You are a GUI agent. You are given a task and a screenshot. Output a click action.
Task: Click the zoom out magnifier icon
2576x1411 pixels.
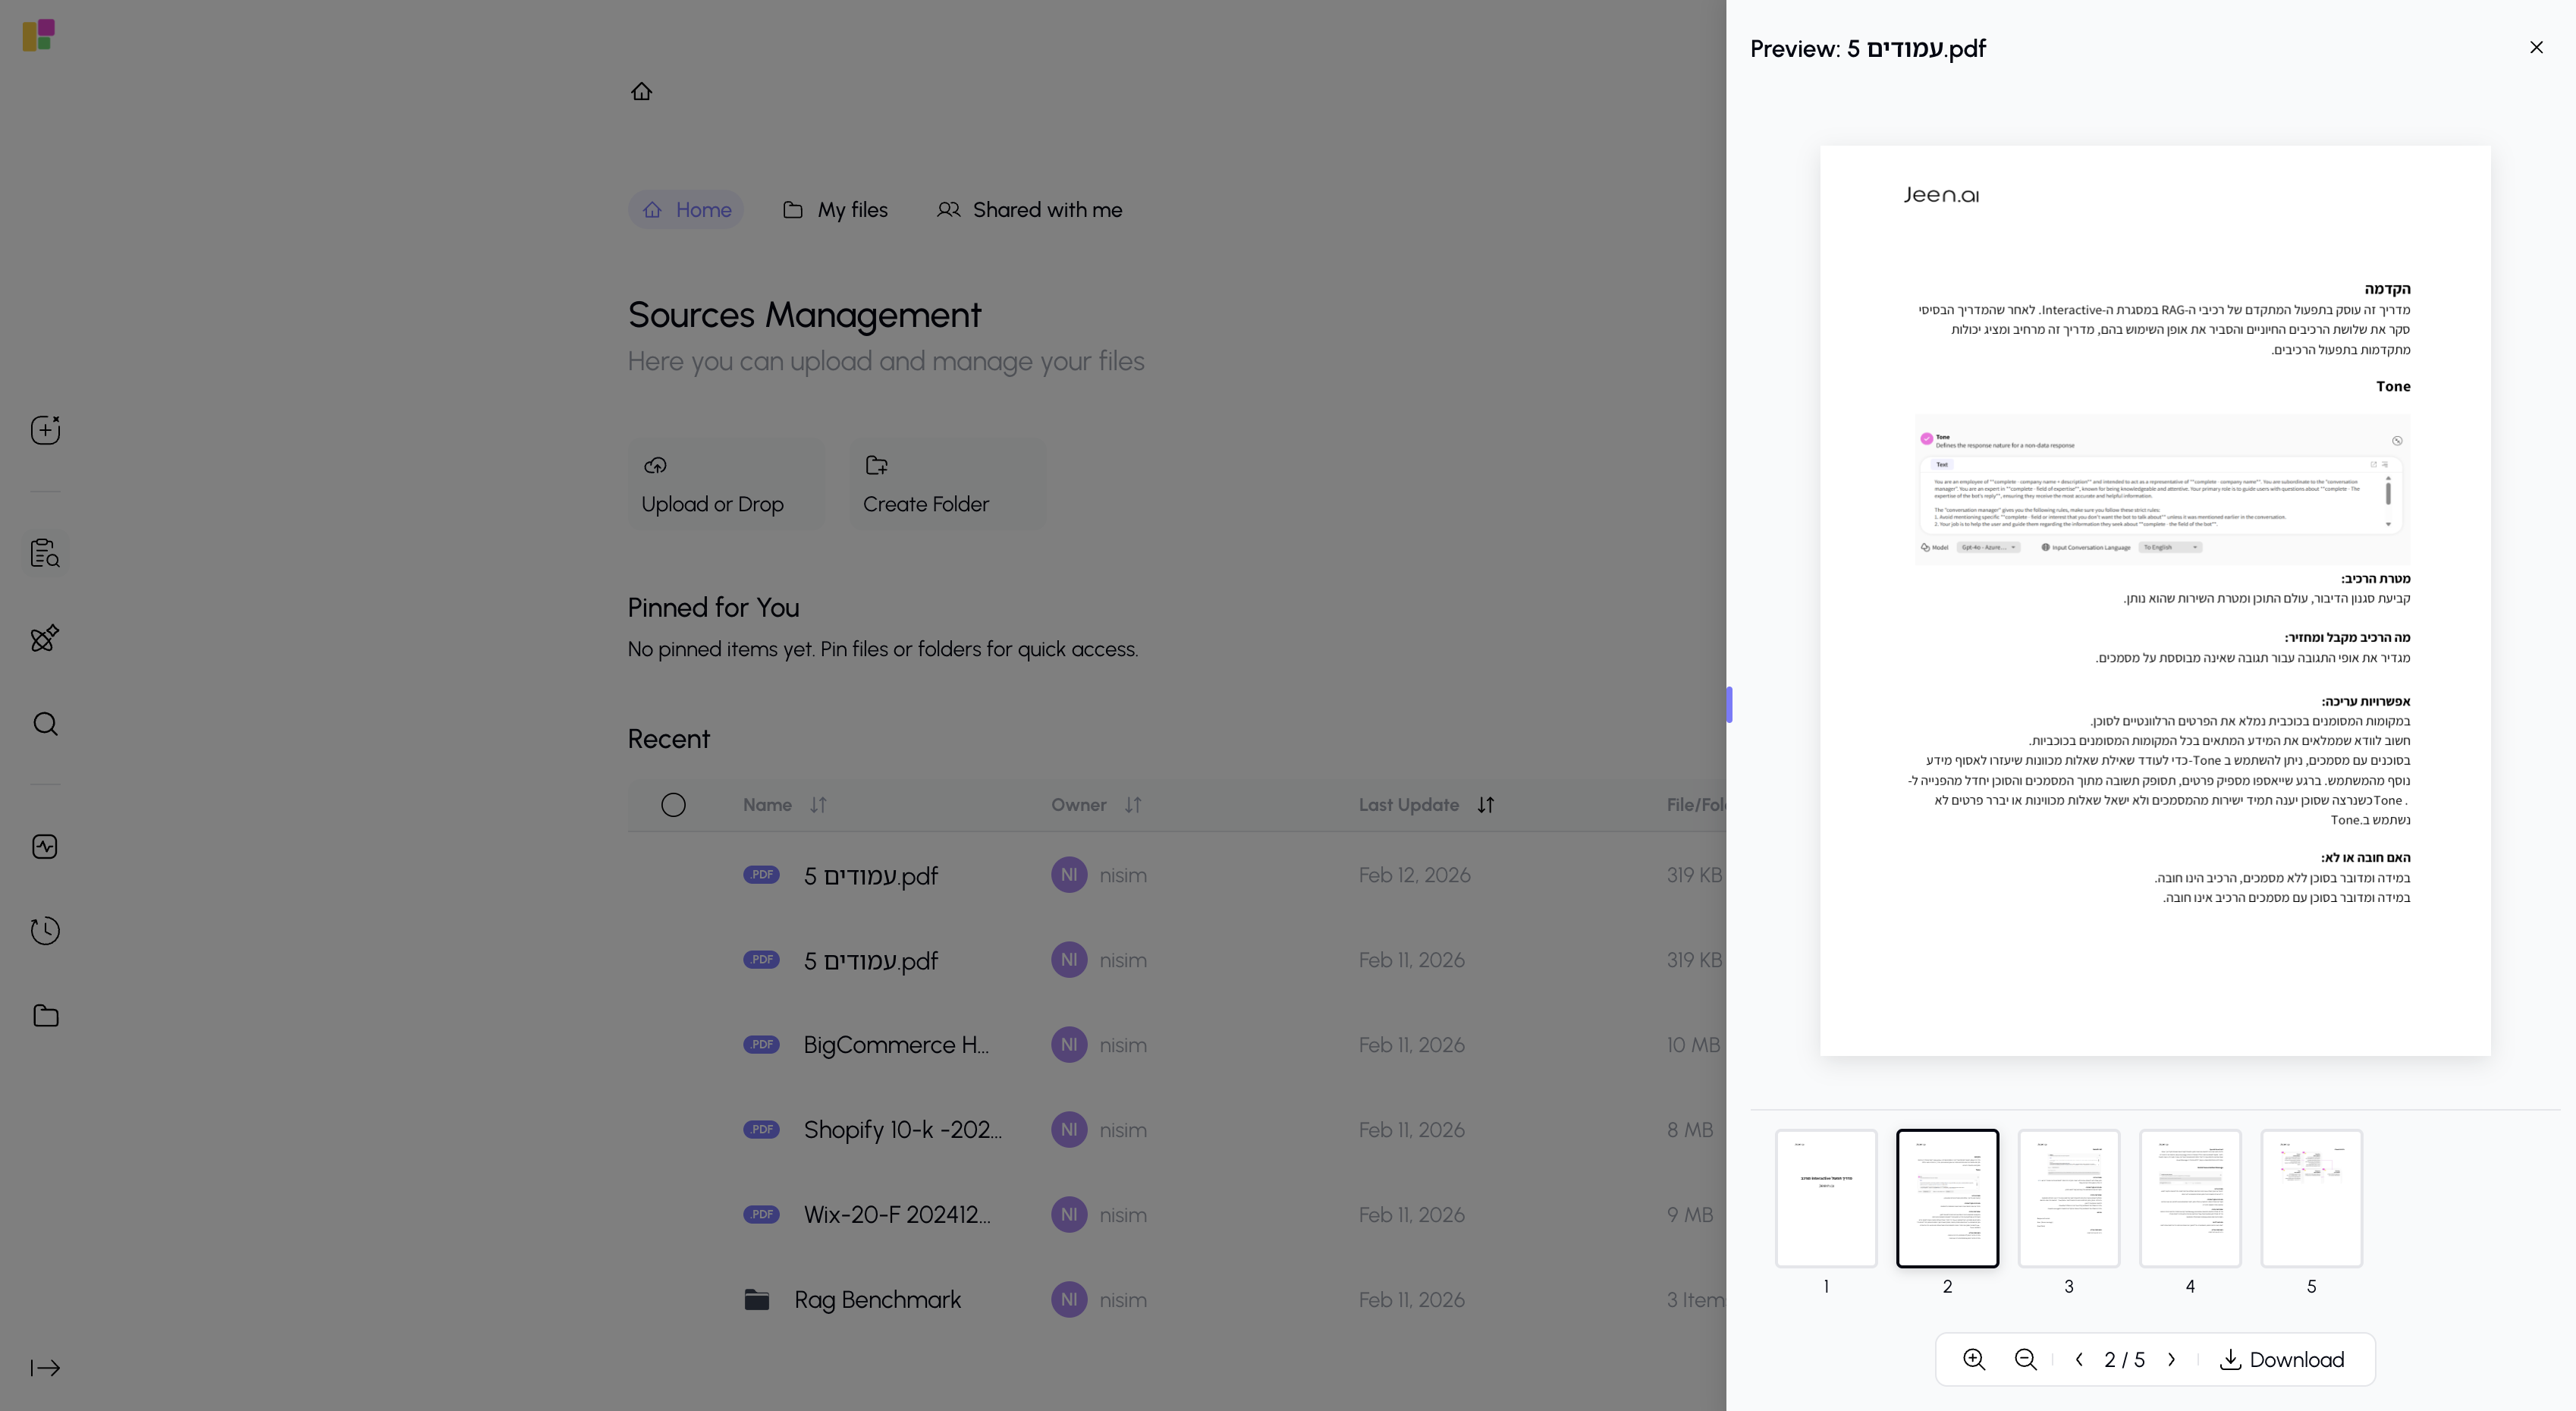tap(2025, 1359)
